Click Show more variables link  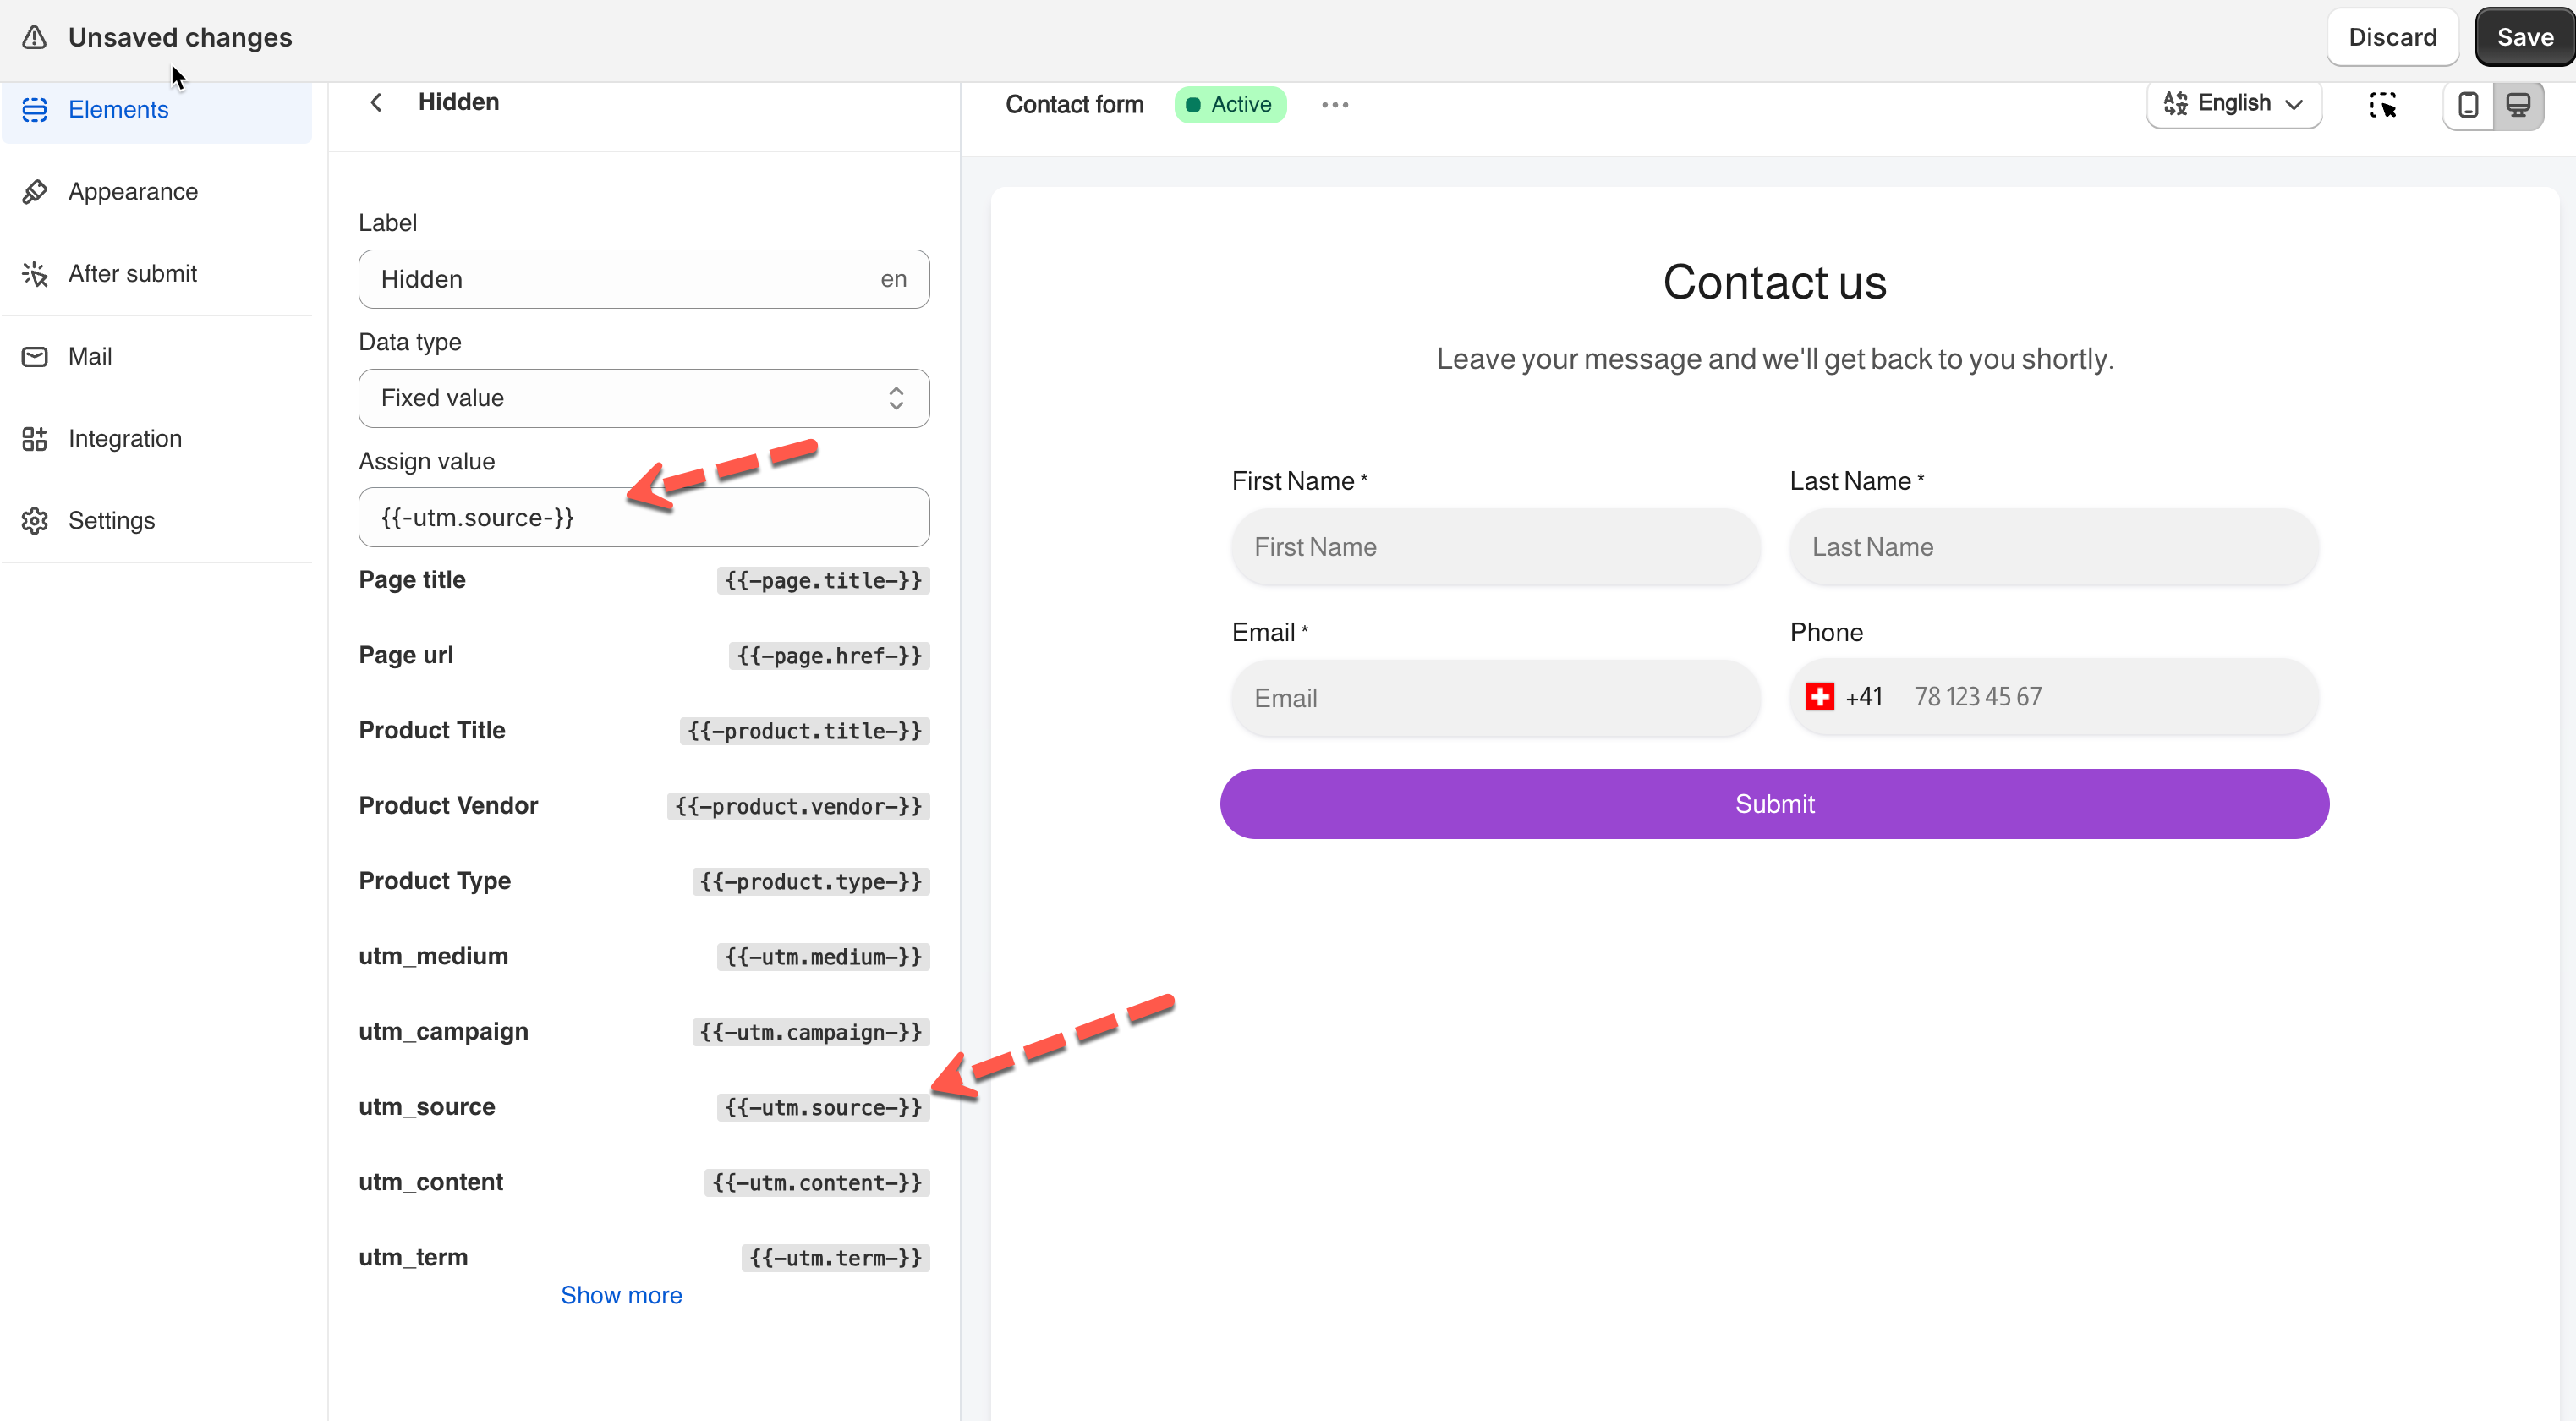(621, 1295)
